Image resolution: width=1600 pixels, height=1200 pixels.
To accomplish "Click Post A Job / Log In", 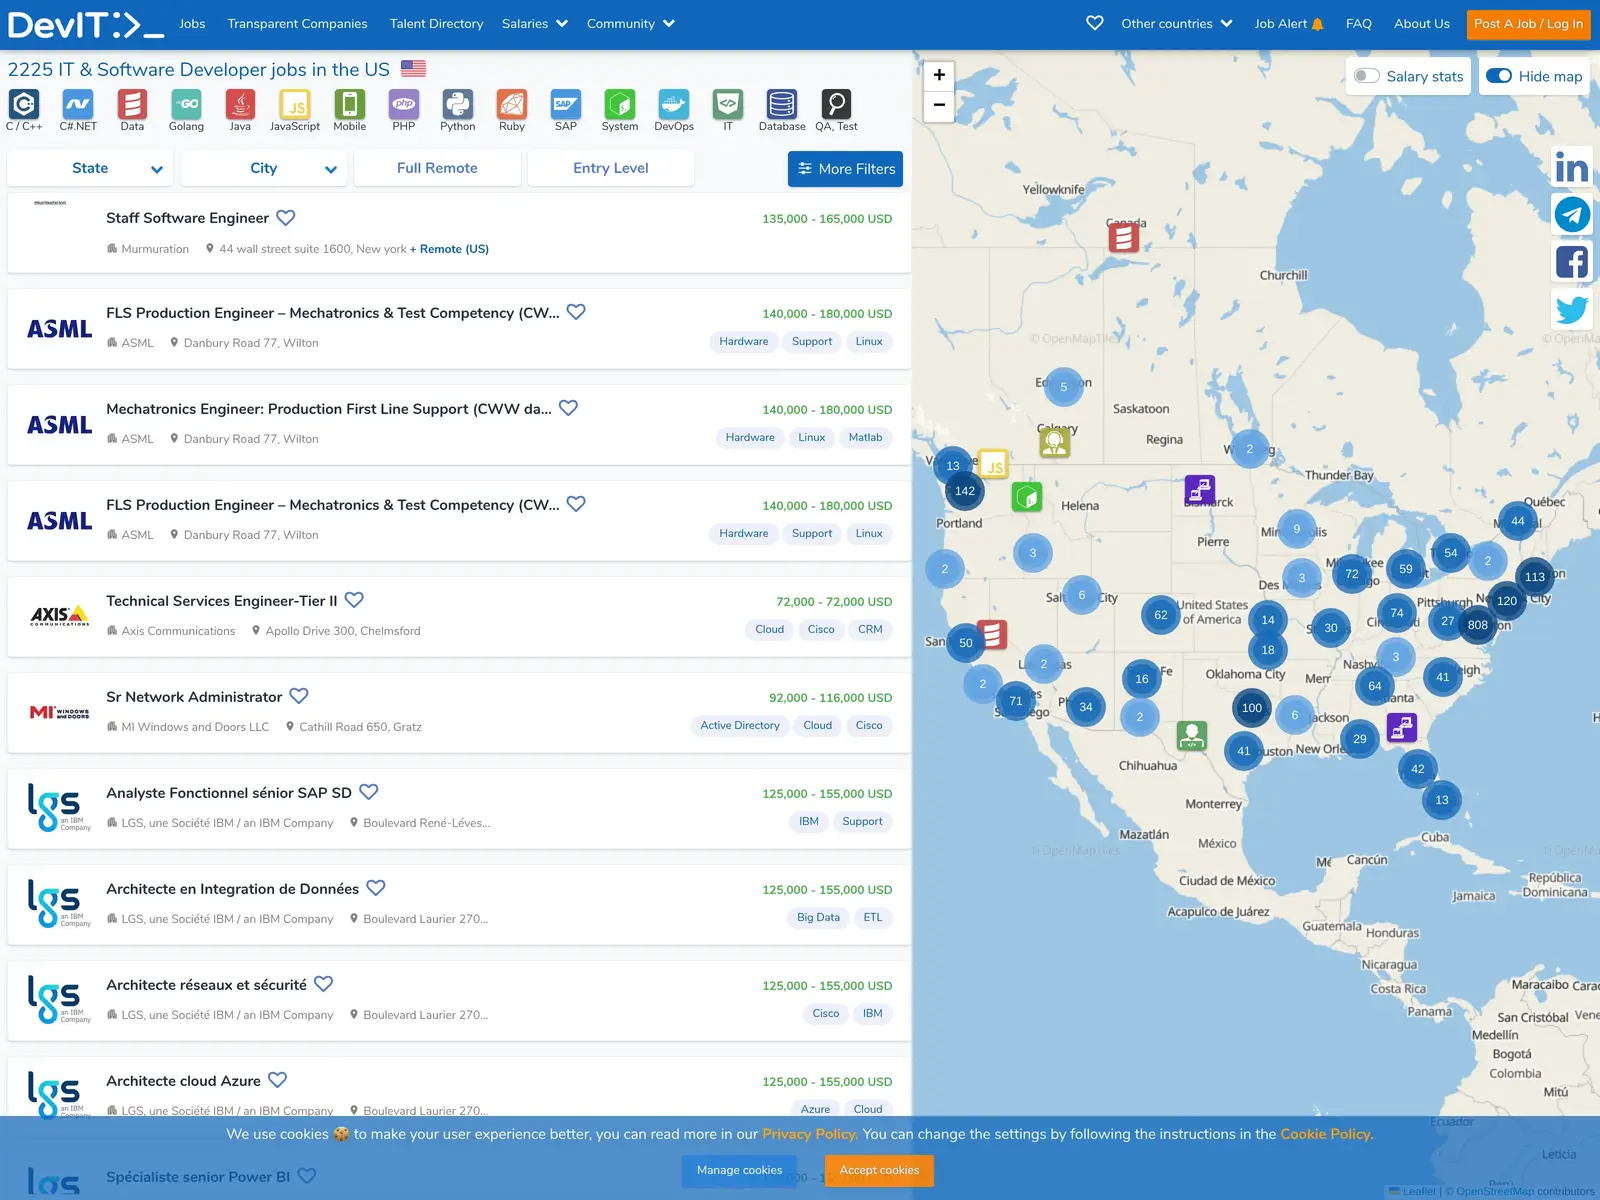I will click(1528, 24).
